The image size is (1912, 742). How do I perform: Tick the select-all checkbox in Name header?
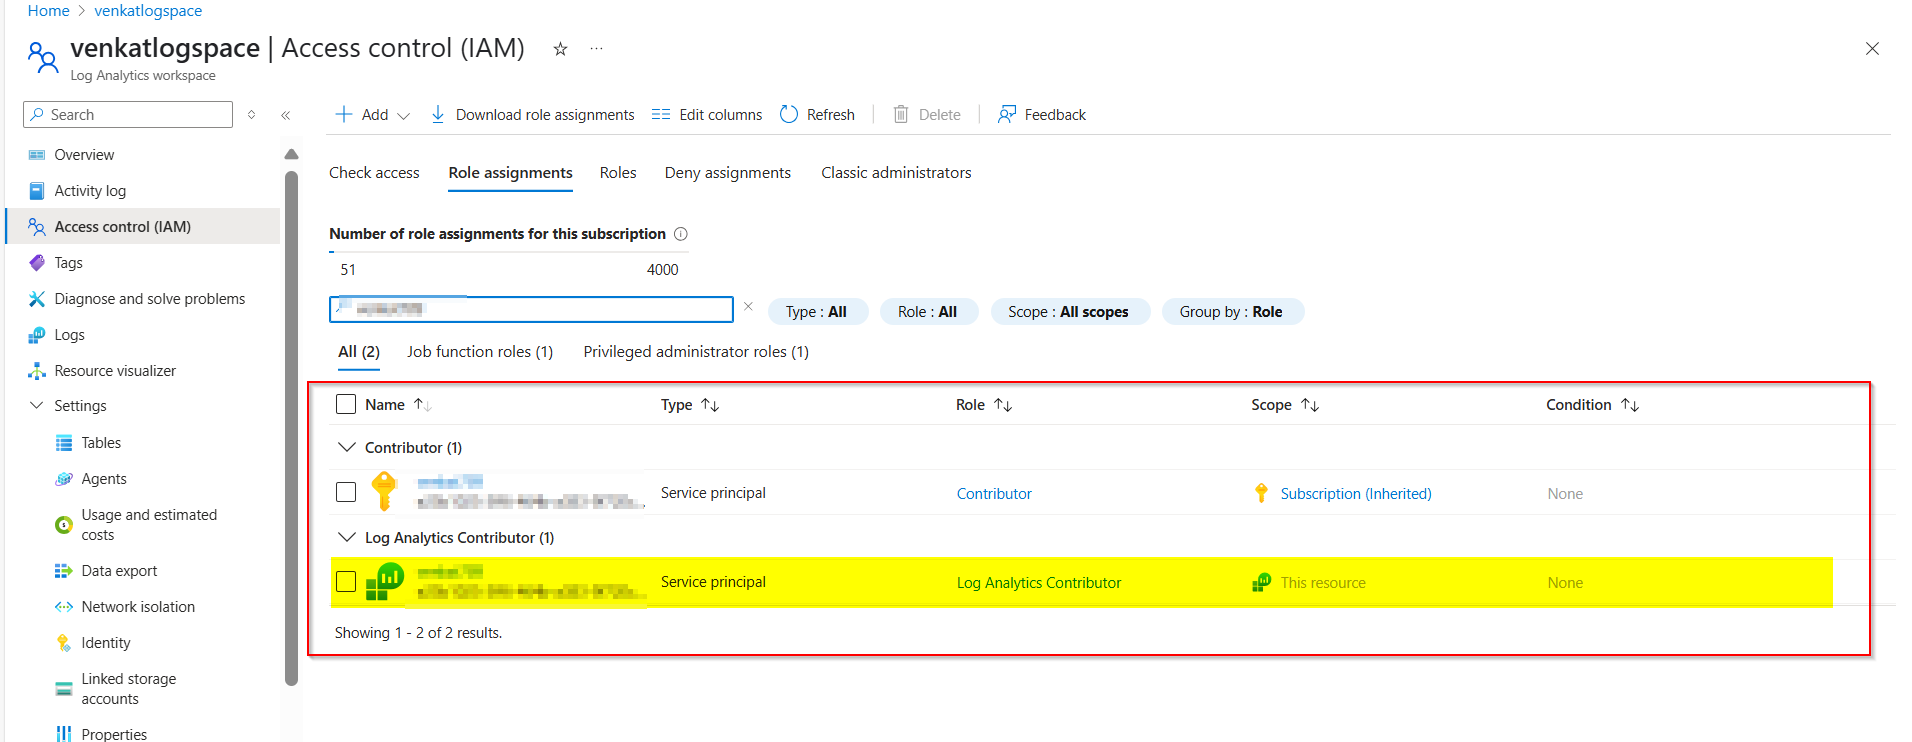[x=346, y=404]
